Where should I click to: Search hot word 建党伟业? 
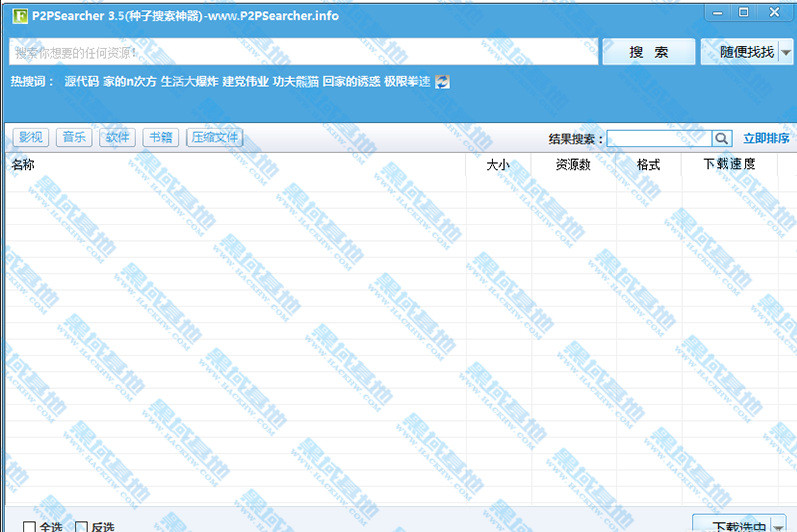click(x=246, y=81)
